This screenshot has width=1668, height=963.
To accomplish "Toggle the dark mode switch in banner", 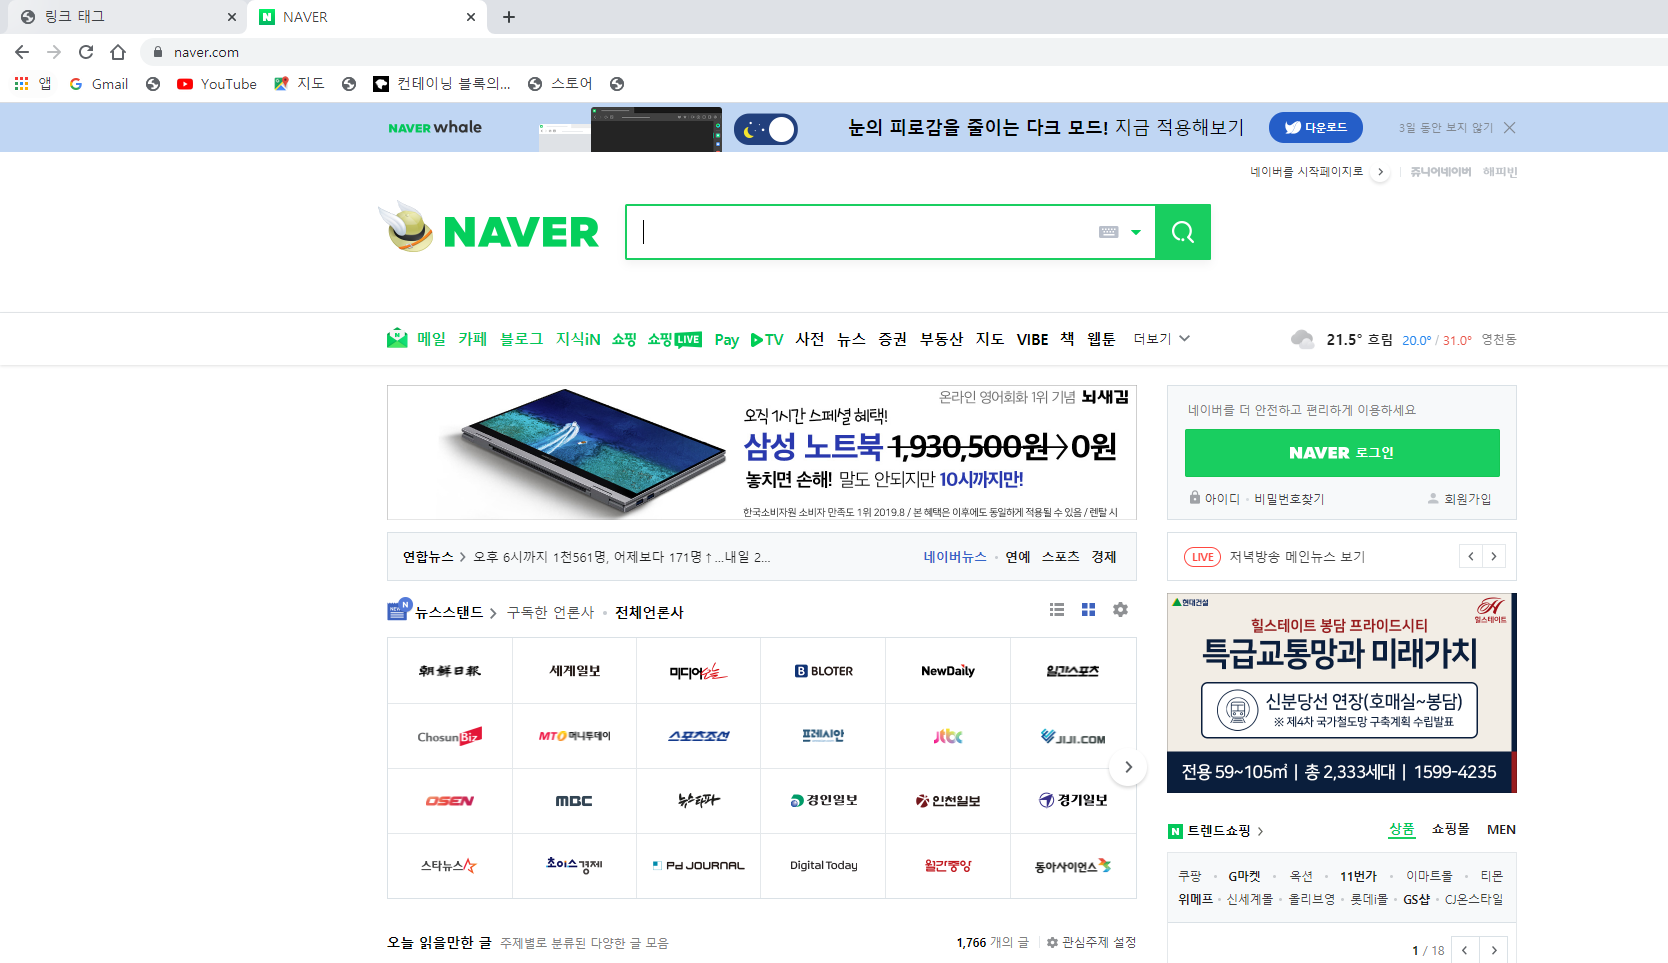I will click(766, 129).
